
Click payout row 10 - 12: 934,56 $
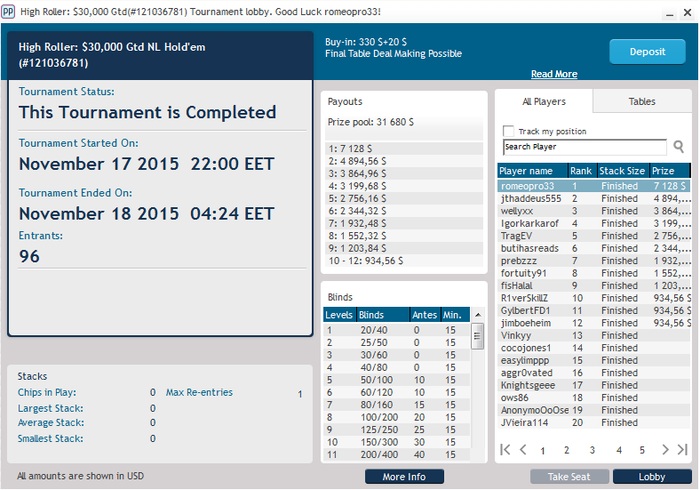coord(404,261)
